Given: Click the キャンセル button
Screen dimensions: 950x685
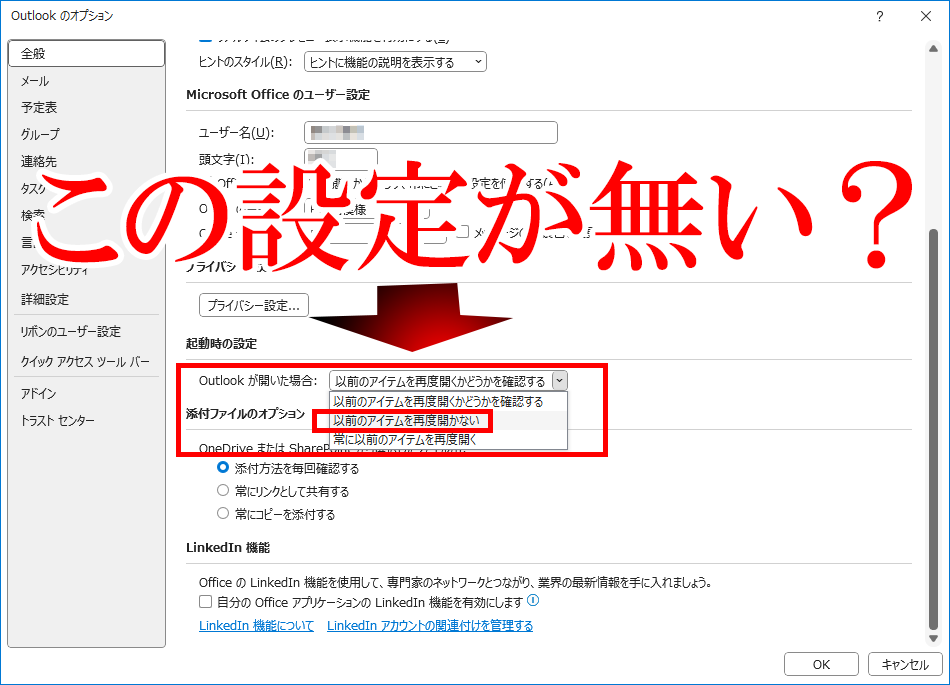Looking at the screenshot, I should point(905,664).
